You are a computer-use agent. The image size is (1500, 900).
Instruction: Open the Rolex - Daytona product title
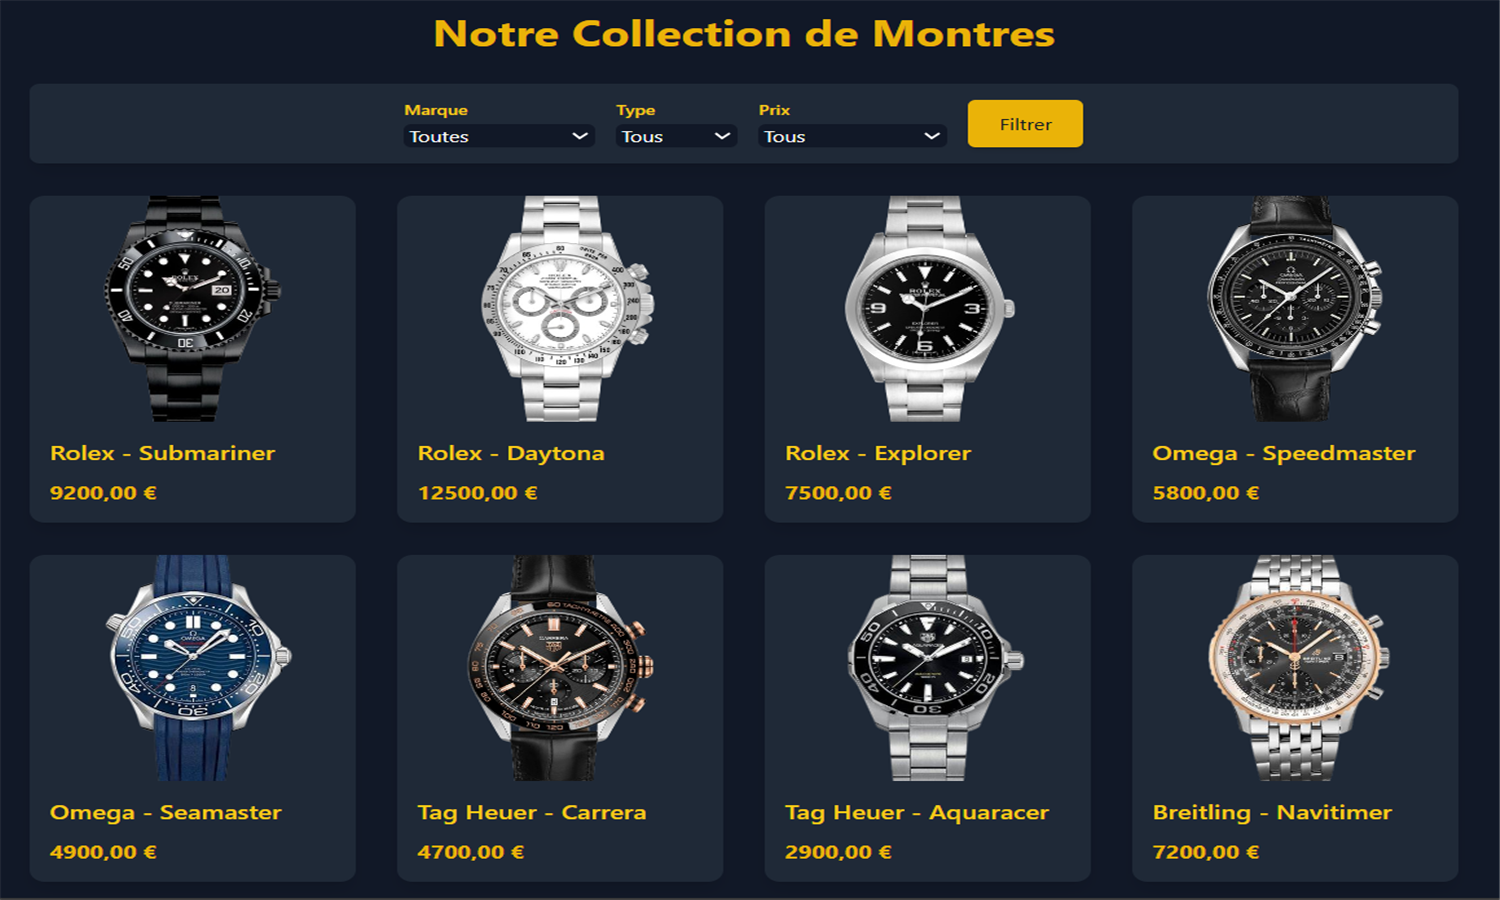(x=511, y=453)
